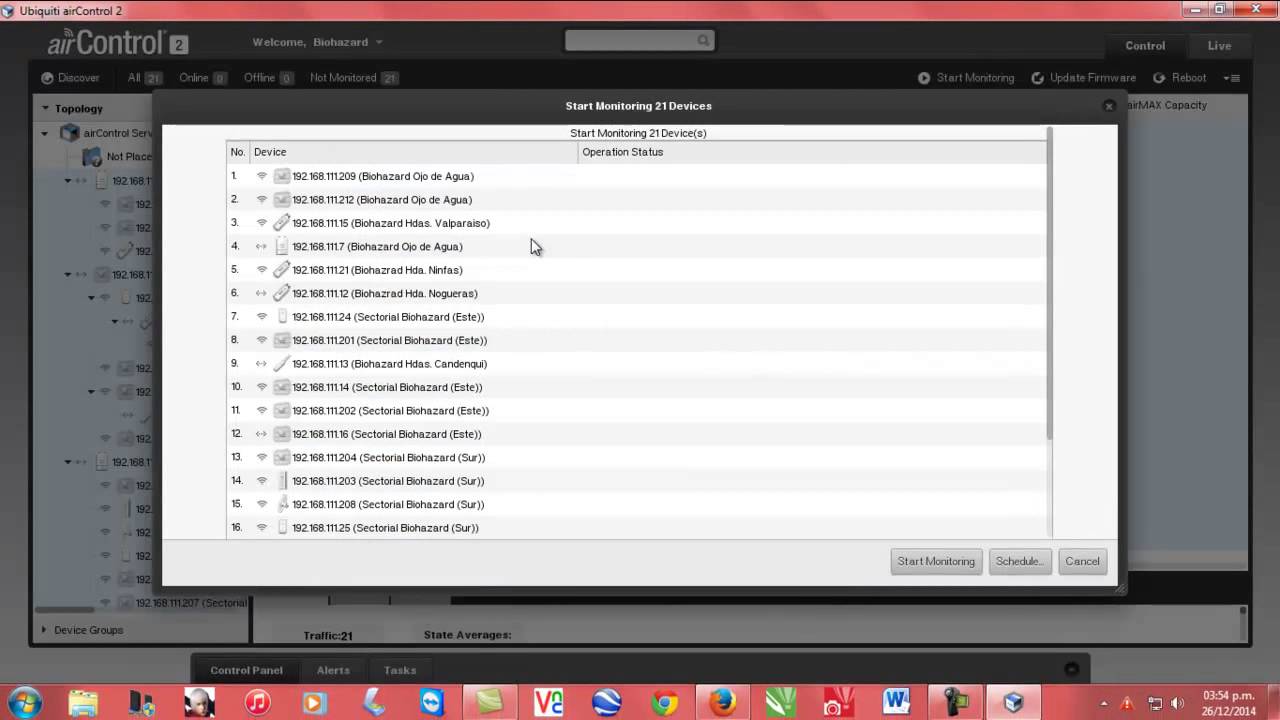Cancel the Start Monitoring dialog

click(x=1082, y=561)
